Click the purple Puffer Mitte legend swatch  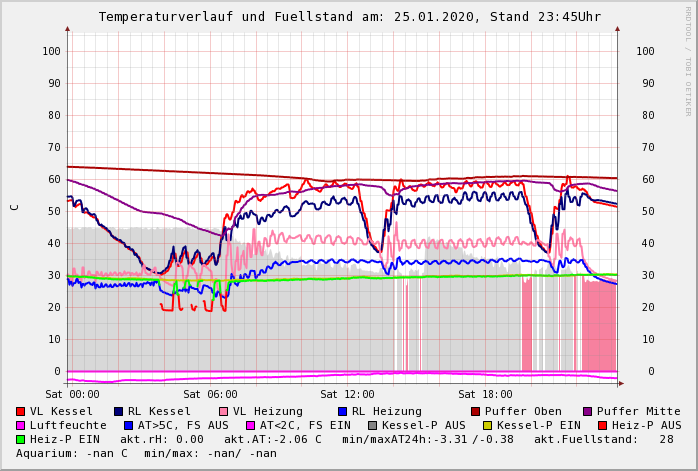pos(587,411)
